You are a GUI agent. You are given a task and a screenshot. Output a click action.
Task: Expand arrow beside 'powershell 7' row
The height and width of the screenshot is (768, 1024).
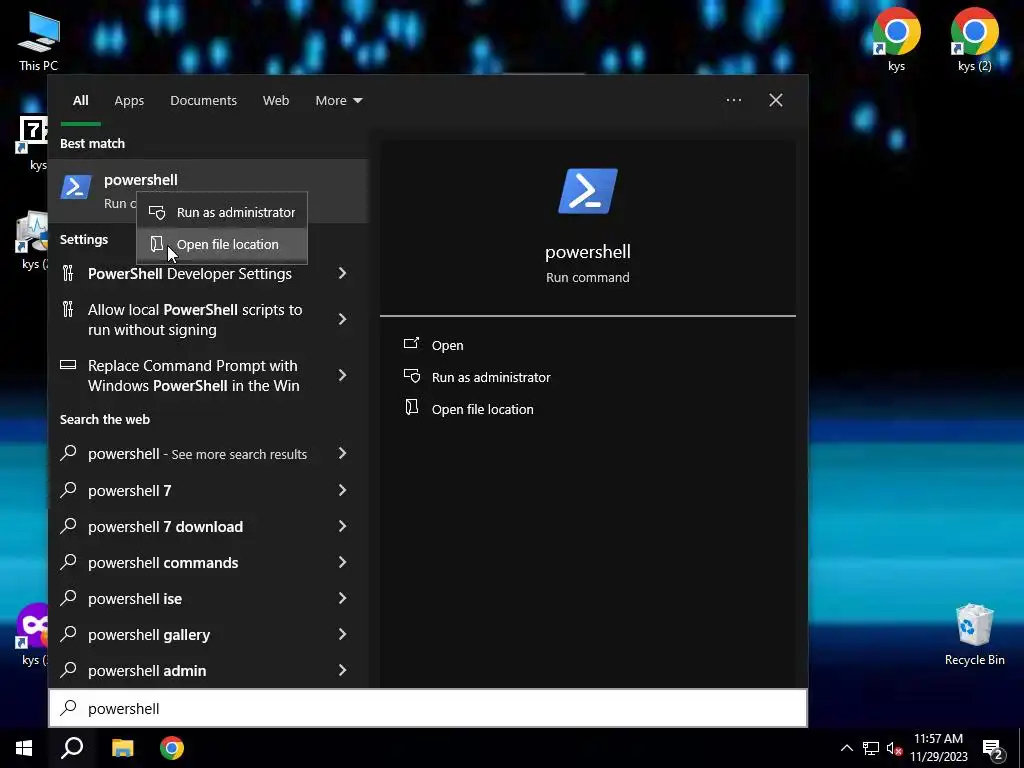[x=342, y=490]
